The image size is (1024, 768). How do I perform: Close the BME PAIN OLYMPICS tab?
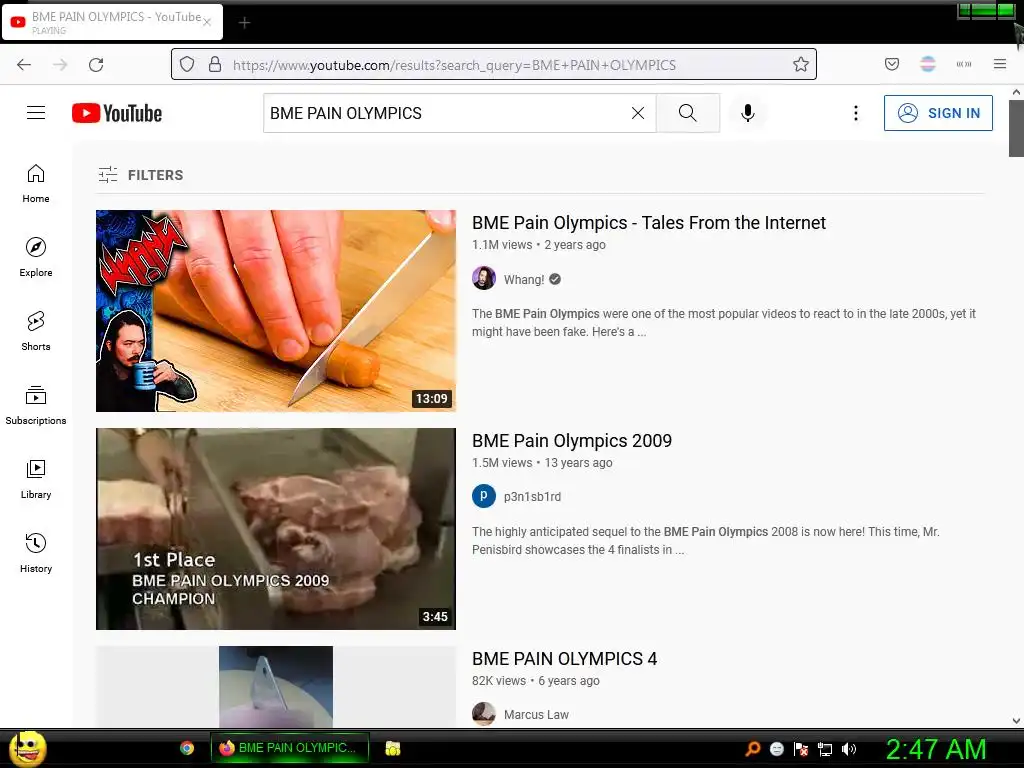click(x=207, y=22)
